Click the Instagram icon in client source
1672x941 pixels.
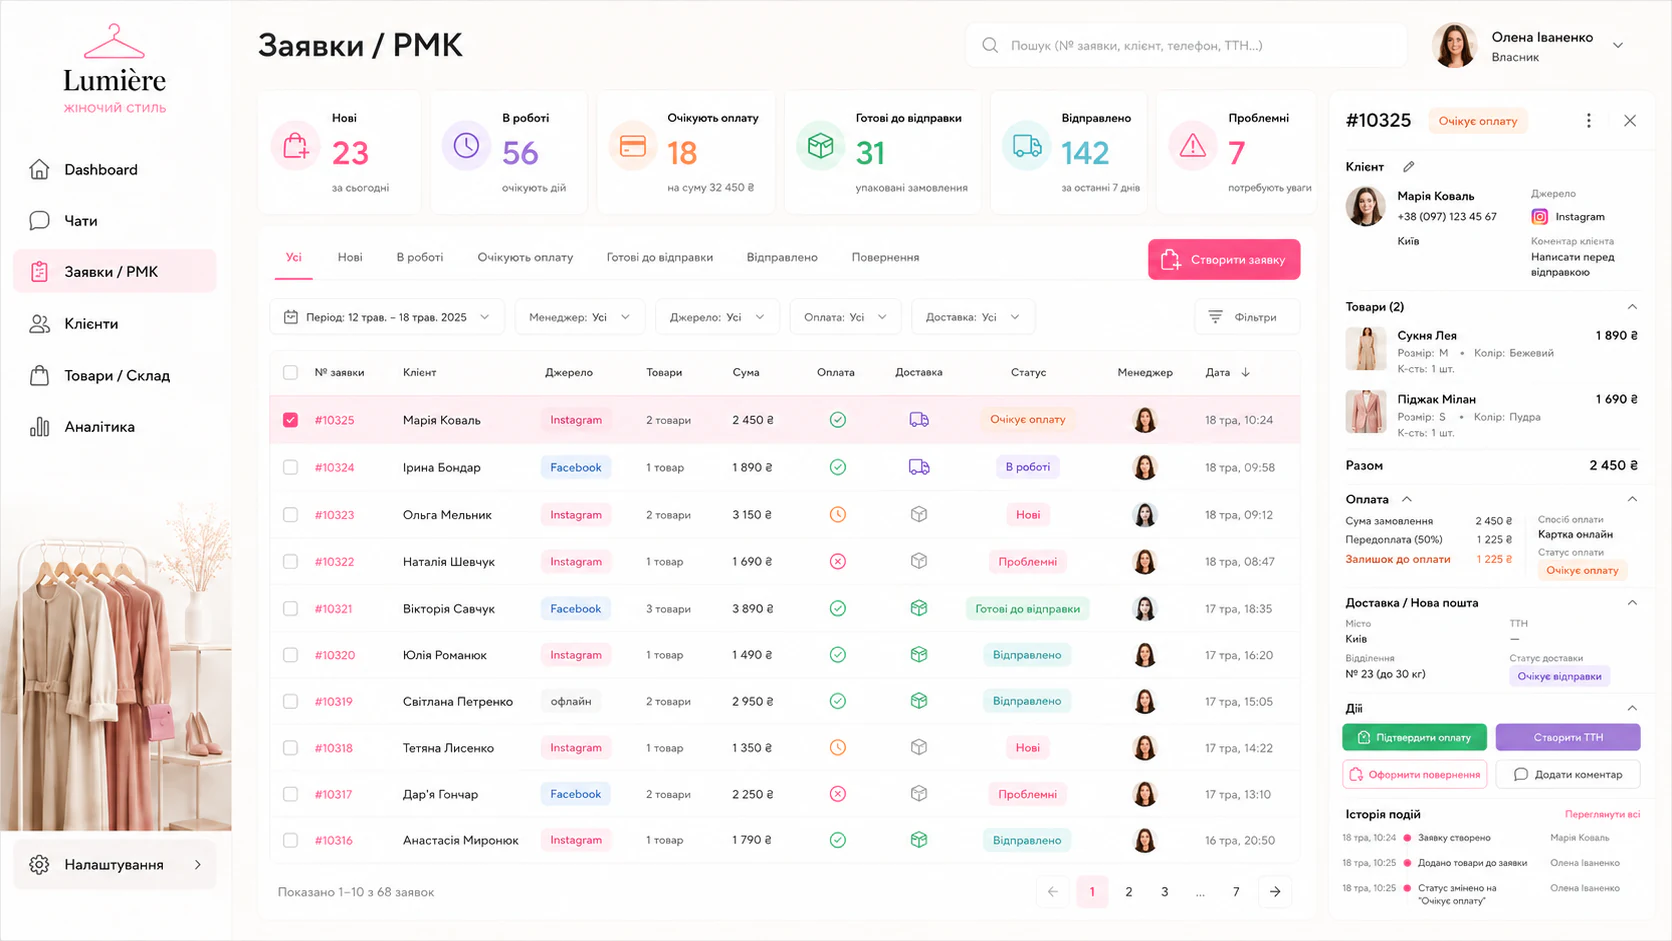click(1540, 217)
